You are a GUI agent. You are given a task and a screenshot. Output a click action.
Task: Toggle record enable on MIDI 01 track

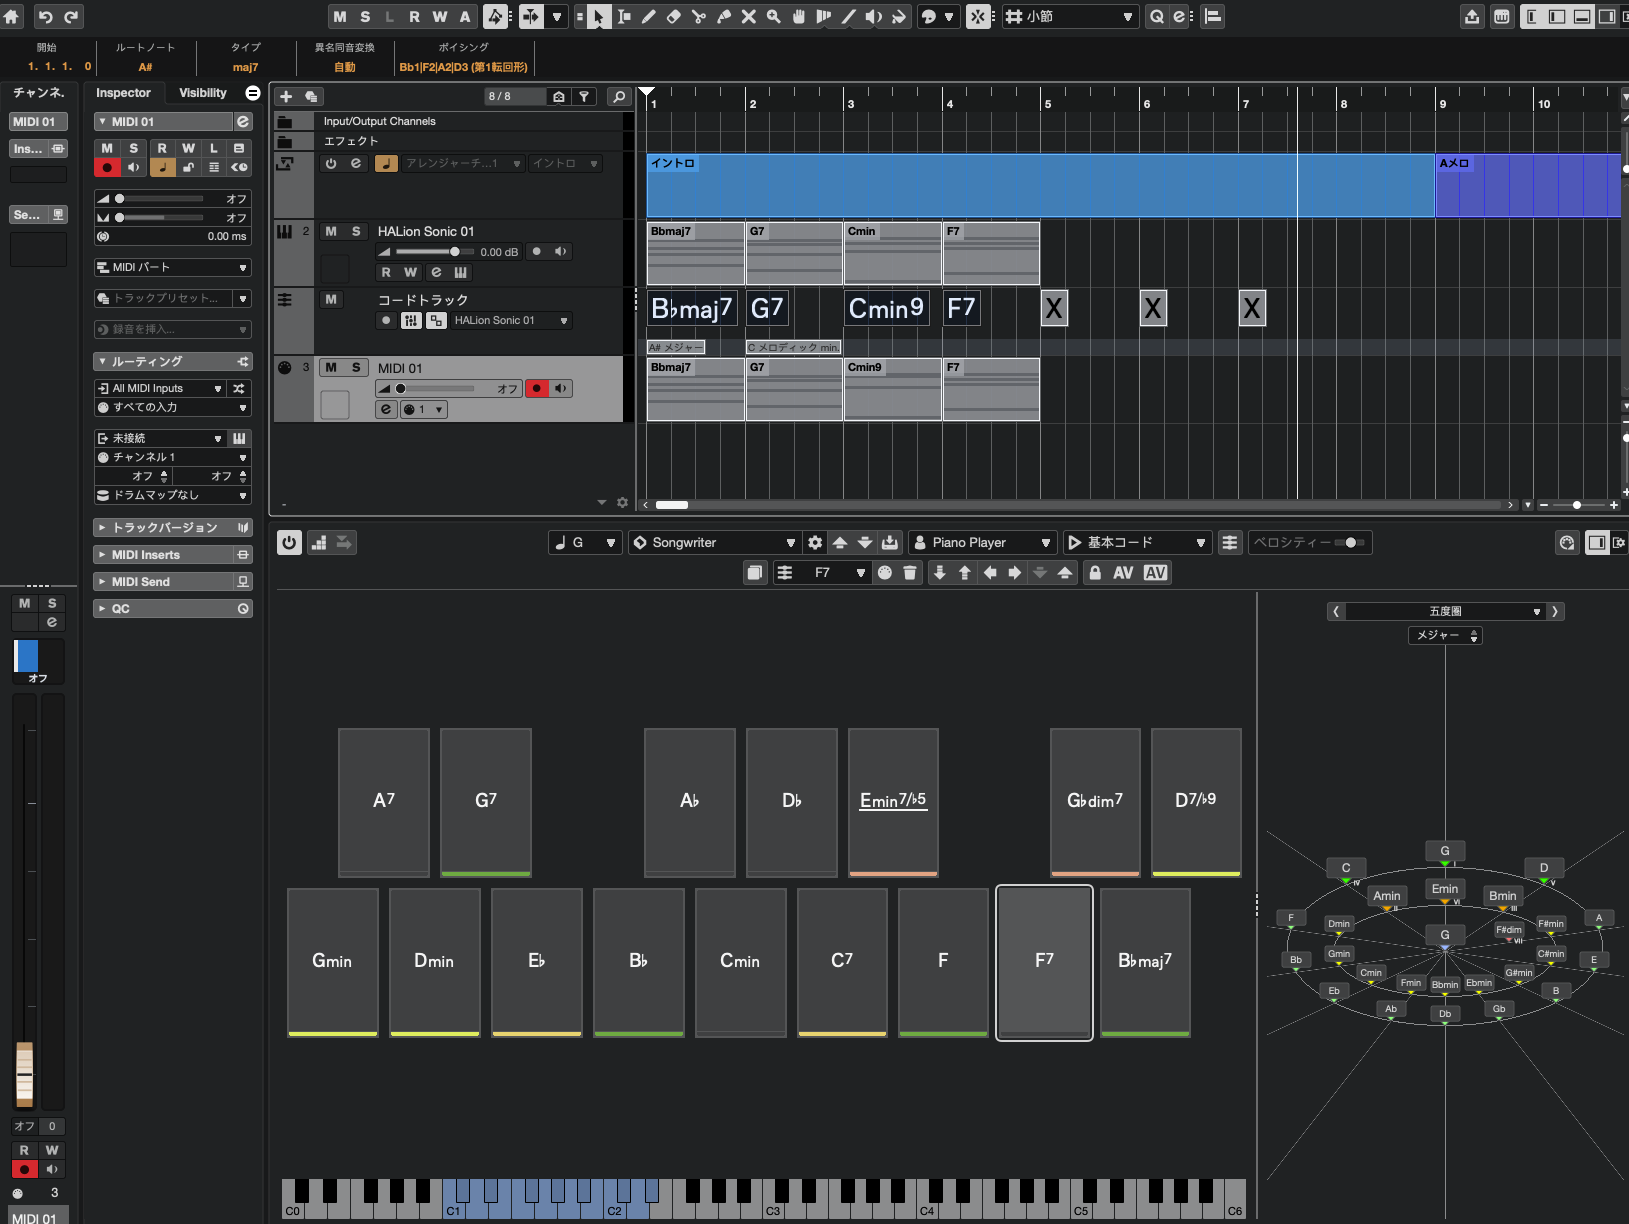(537, 388)
